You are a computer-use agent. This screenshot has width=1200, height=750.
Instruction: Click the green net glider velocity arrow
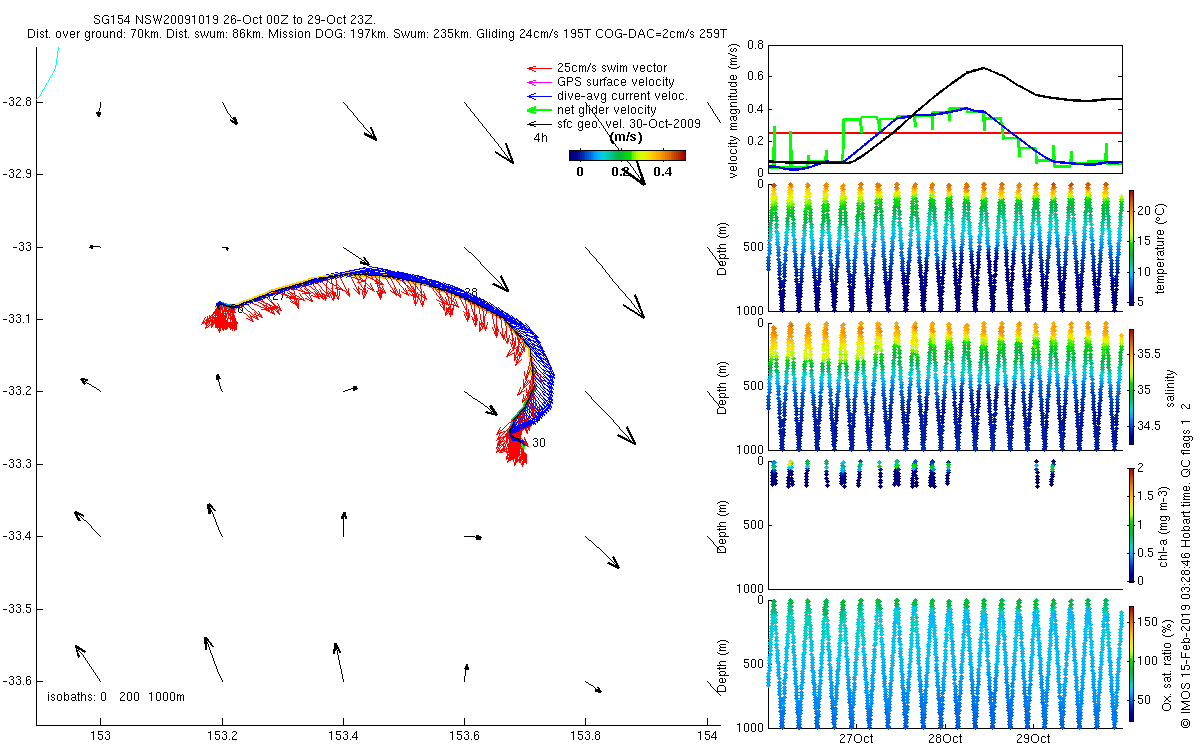[538, 110]
